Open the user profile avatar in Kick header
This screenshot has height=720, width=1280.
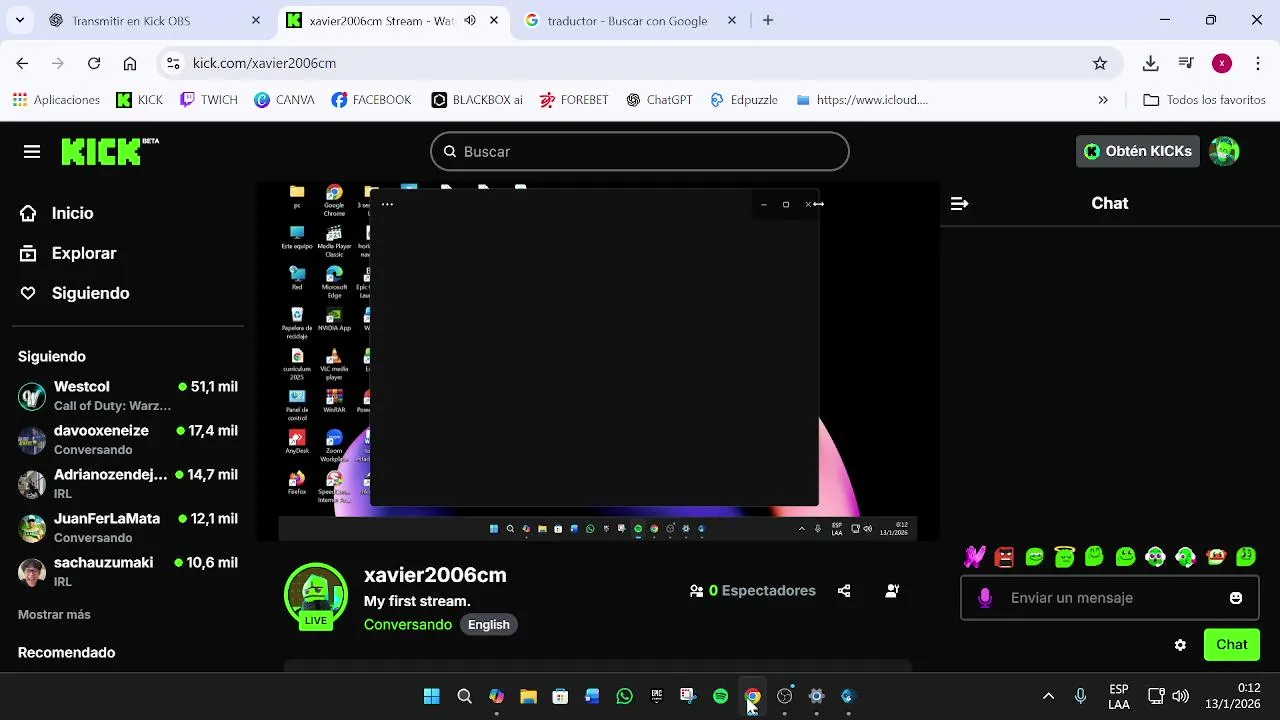click(1224, 151)
